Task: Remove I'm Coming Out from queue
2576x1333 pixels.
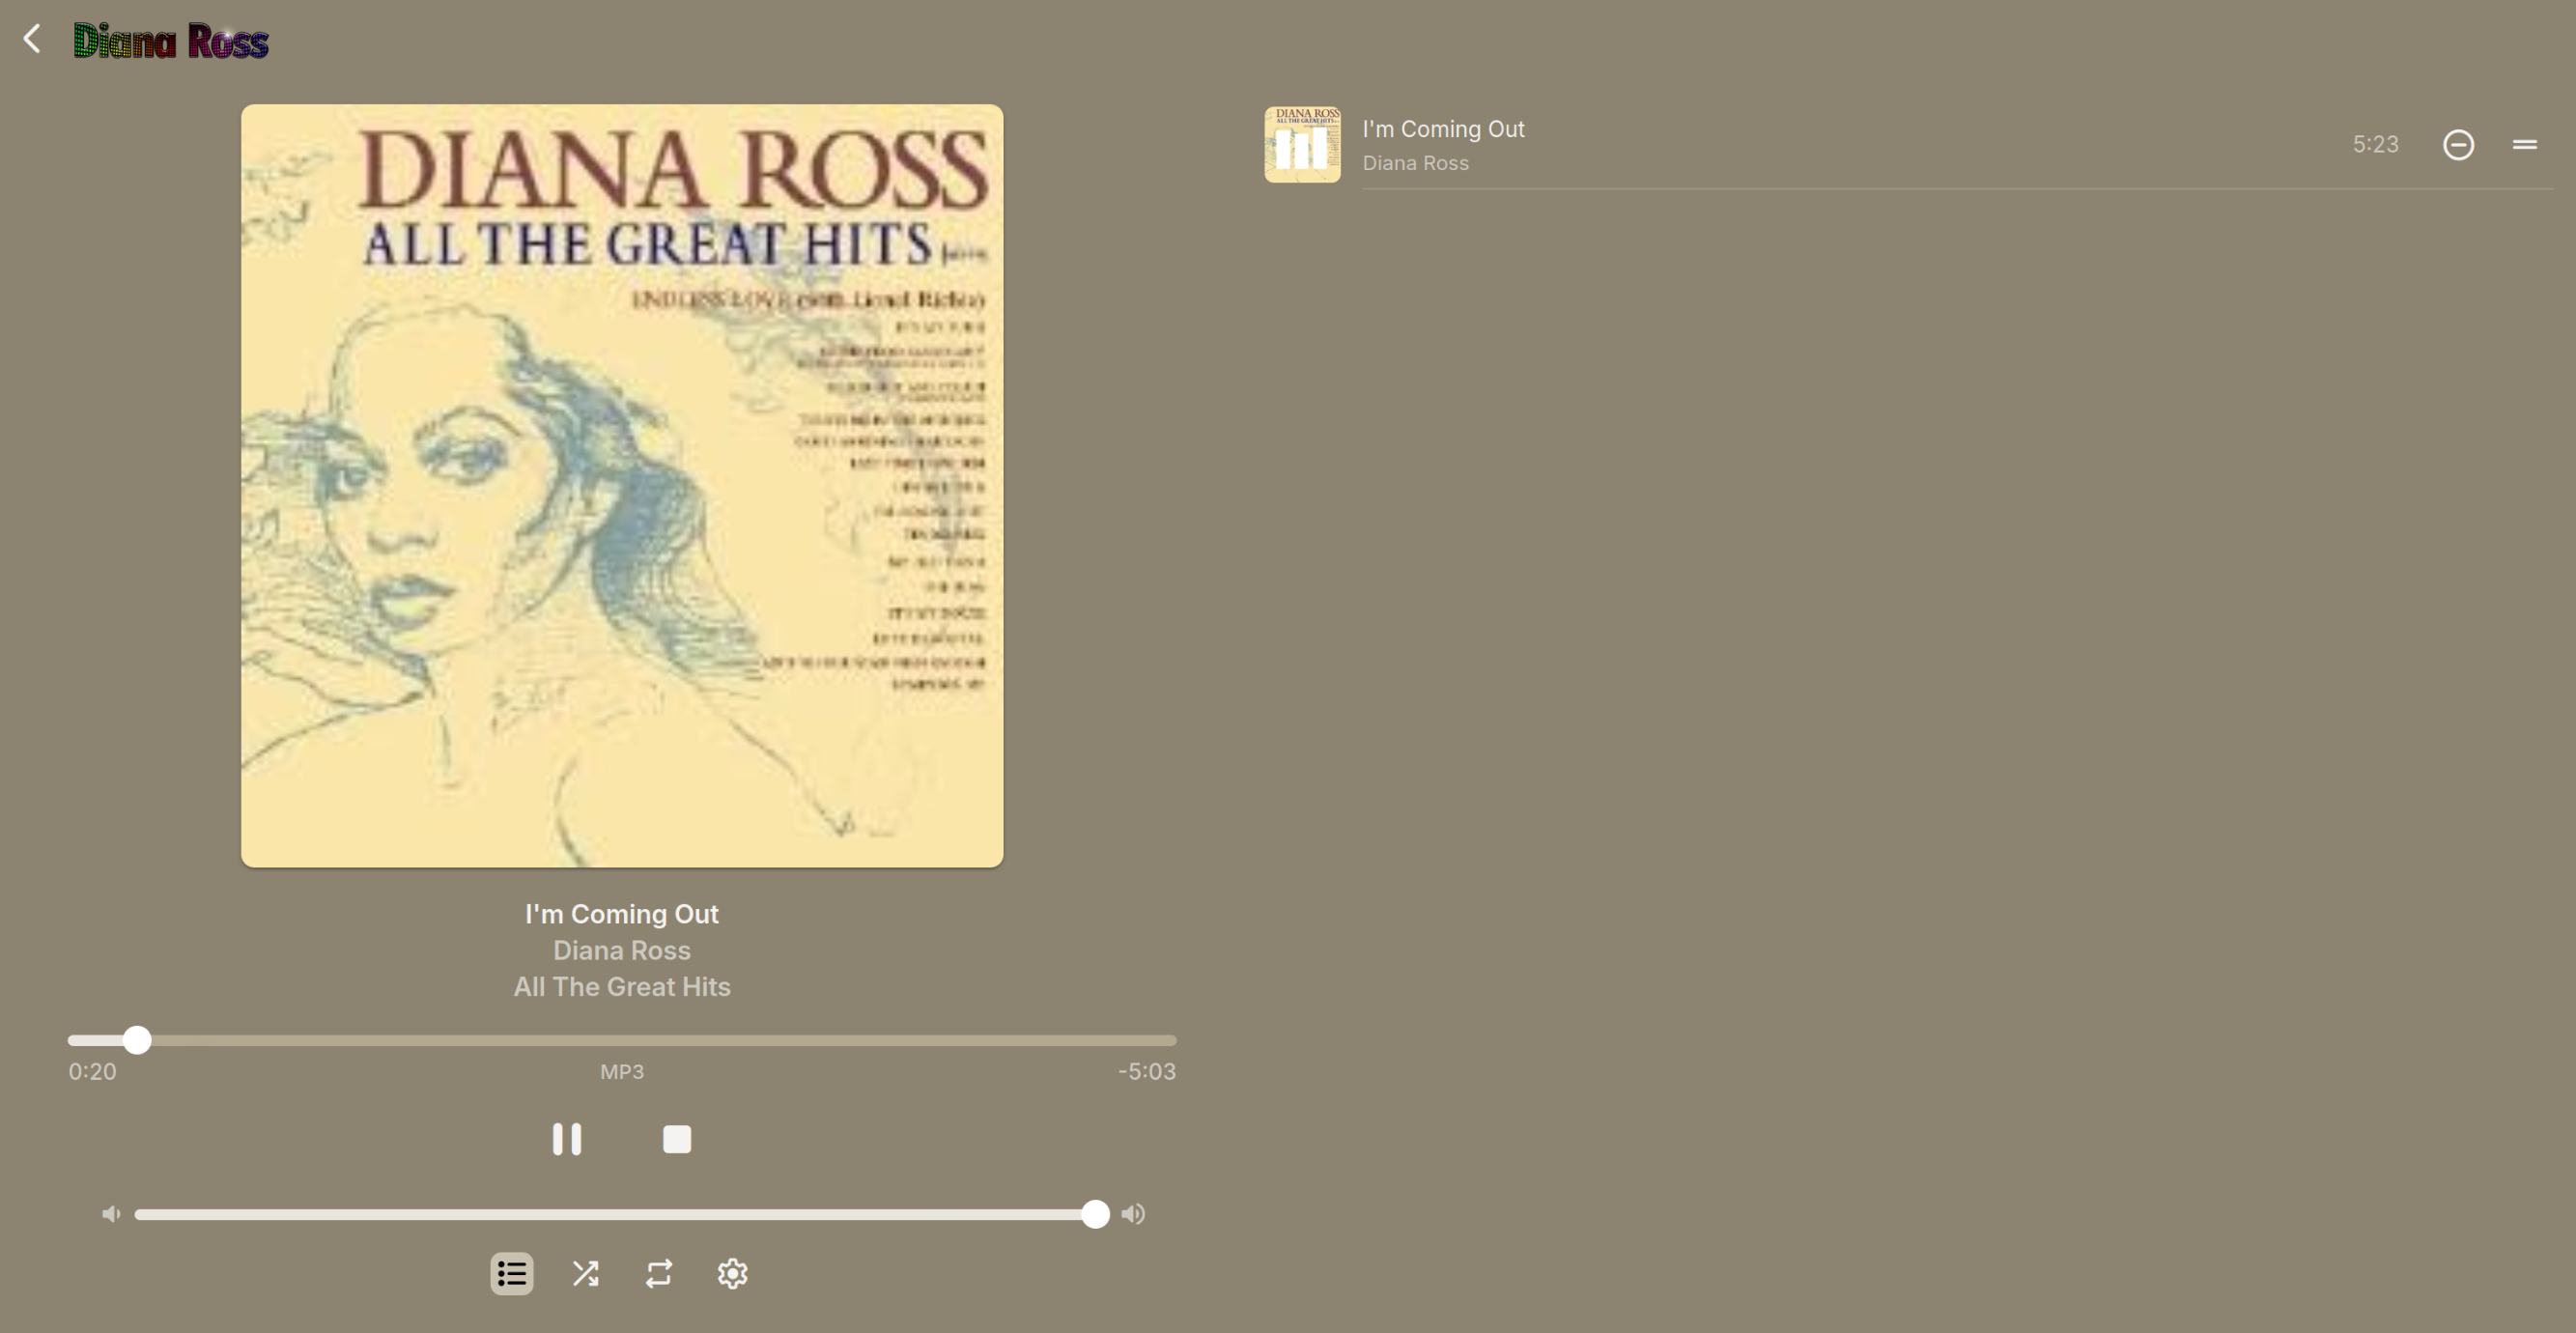Action: 2459,145
